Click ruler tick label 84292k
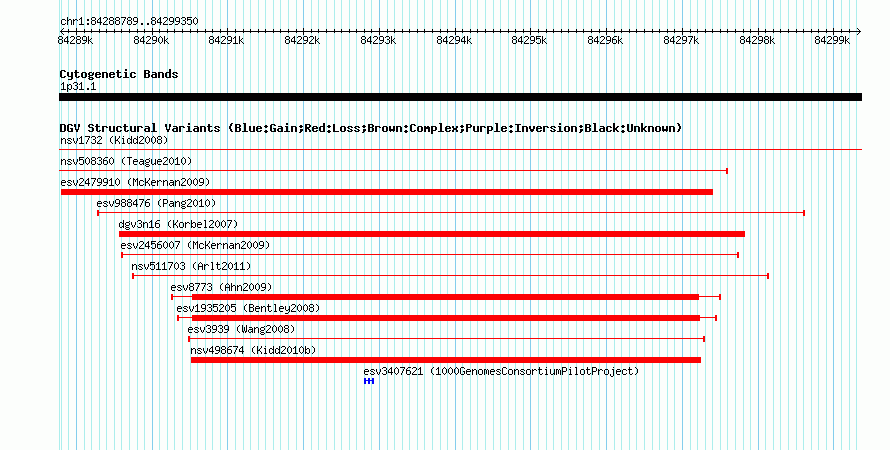890x450 pixels. tap(303, 40)
